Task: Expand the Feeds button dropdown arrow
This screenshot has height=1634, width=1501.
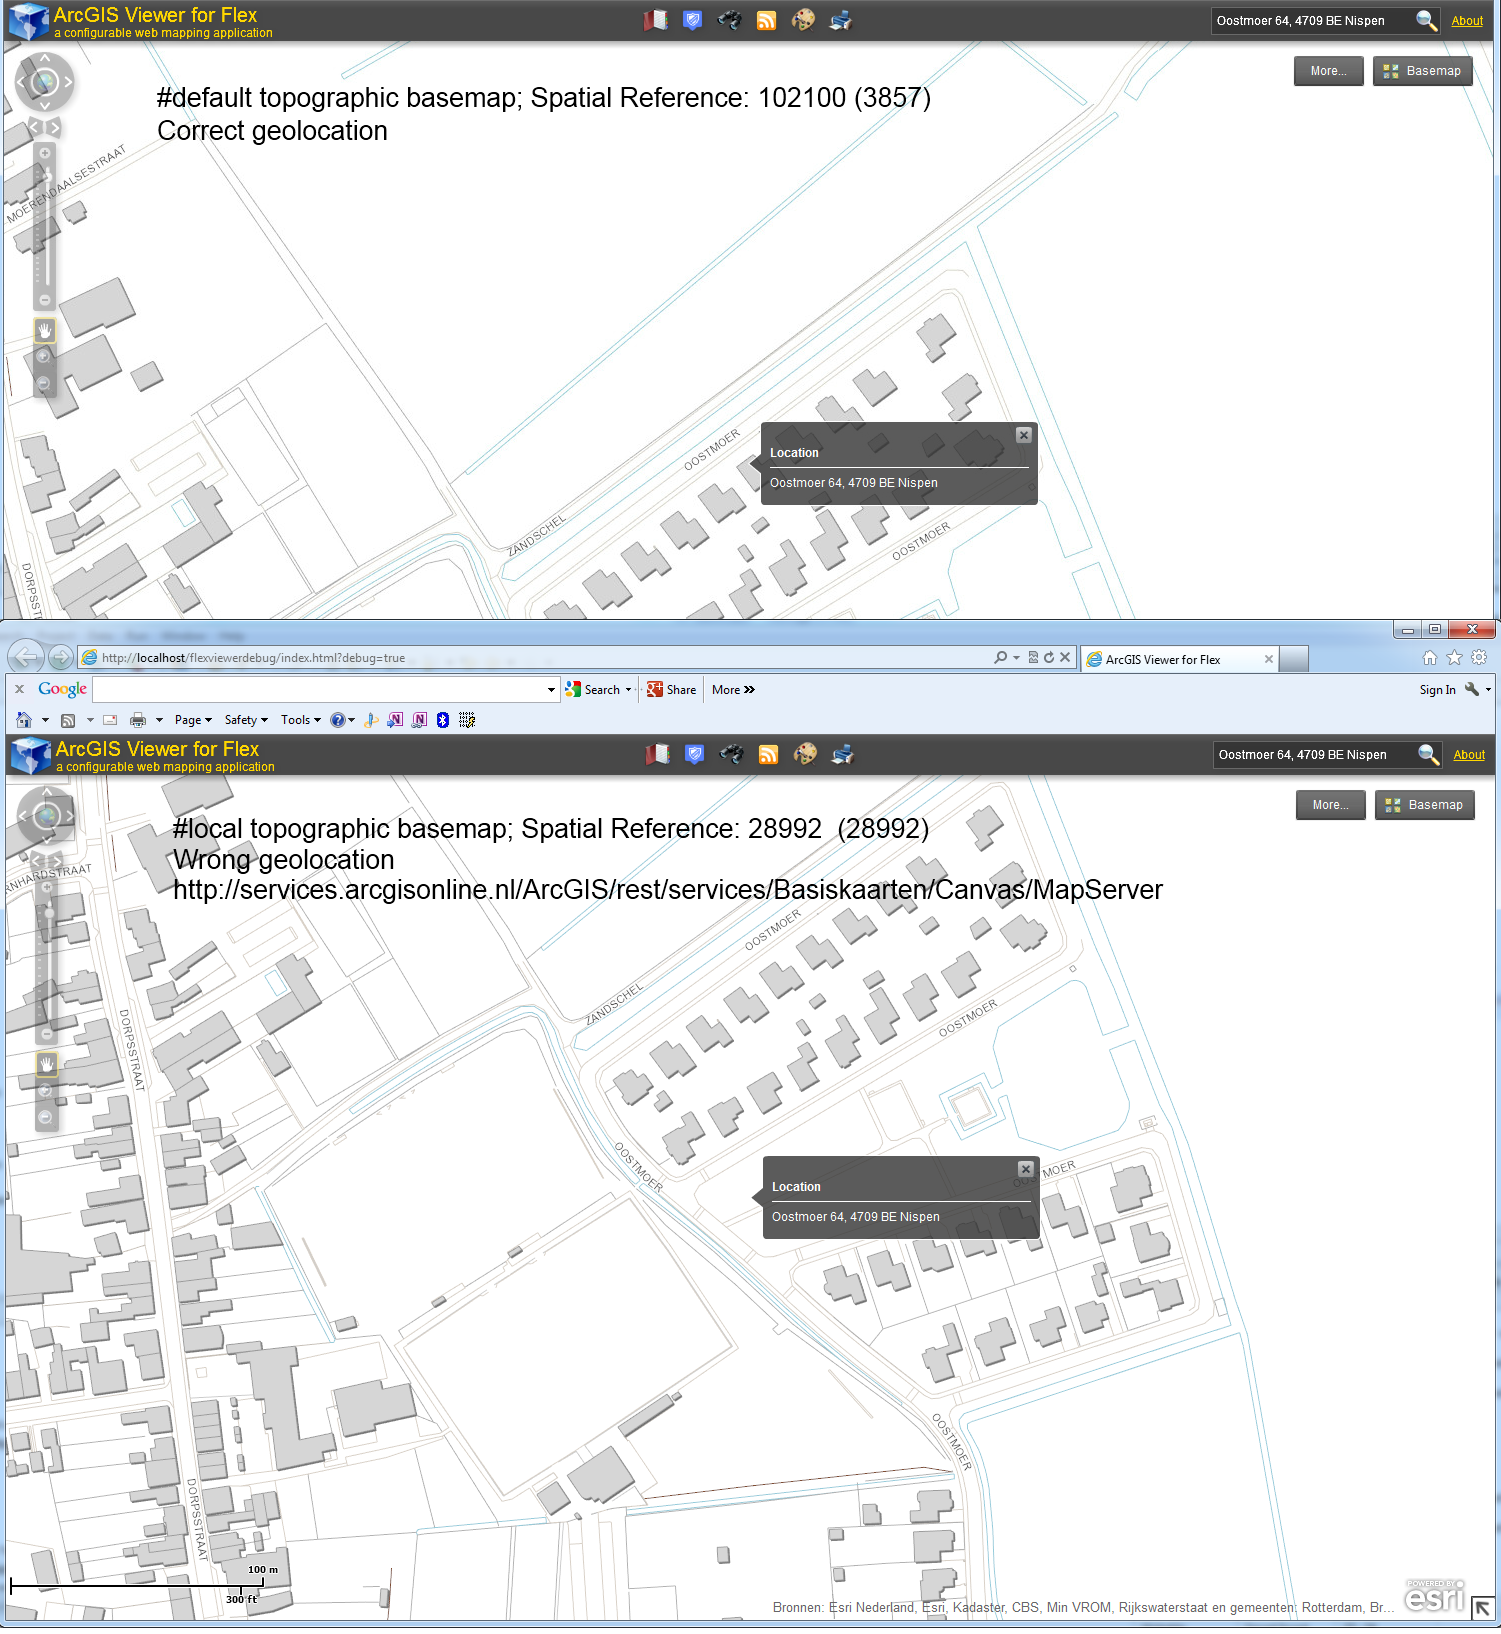Action: 90,720
